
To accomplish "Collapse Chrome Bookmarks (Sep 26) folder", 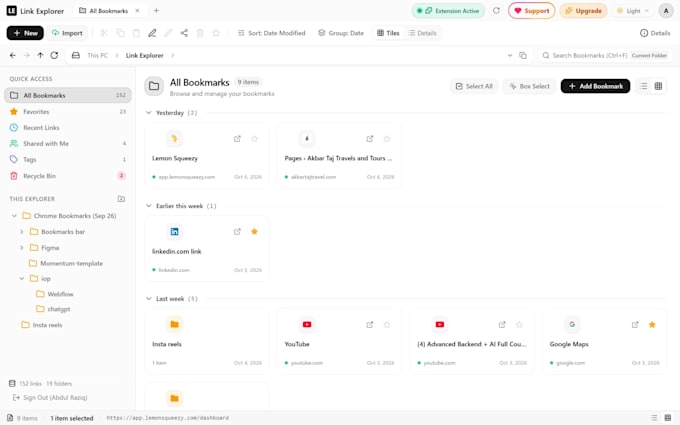I will click(x=14, y=216).
